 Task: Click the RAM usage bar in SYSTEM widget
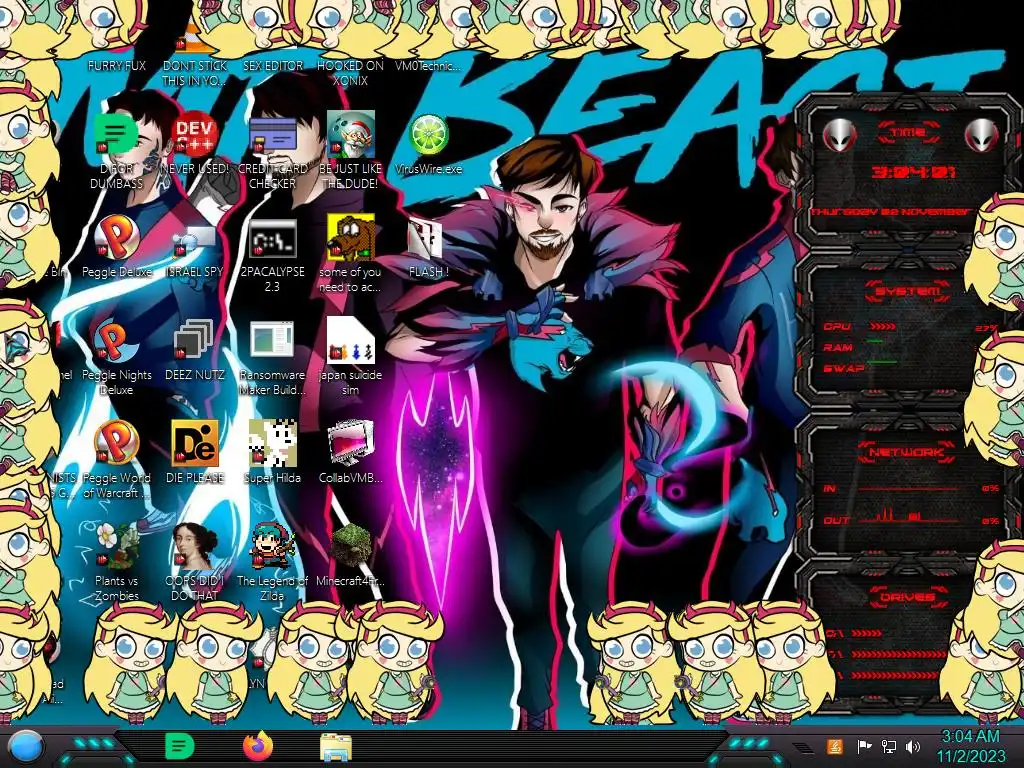pos(874,341)
